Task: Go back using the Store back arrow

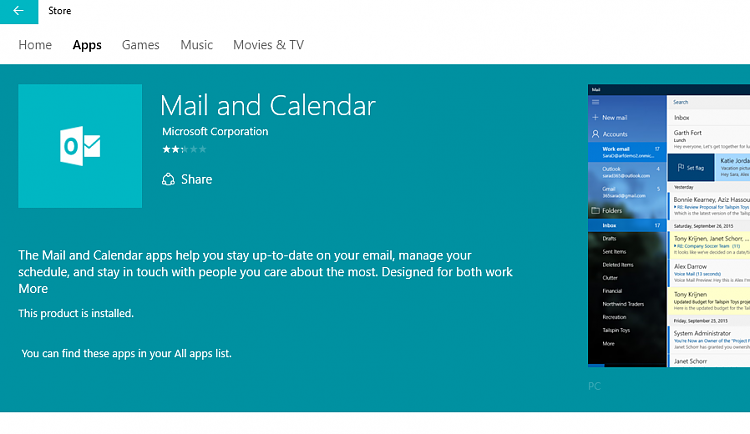Action: 19,11
